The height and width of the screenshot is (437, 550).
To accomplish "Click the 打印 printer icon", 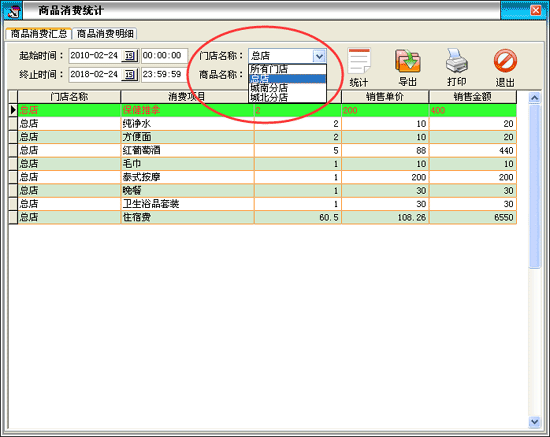I will coord(456,61).
